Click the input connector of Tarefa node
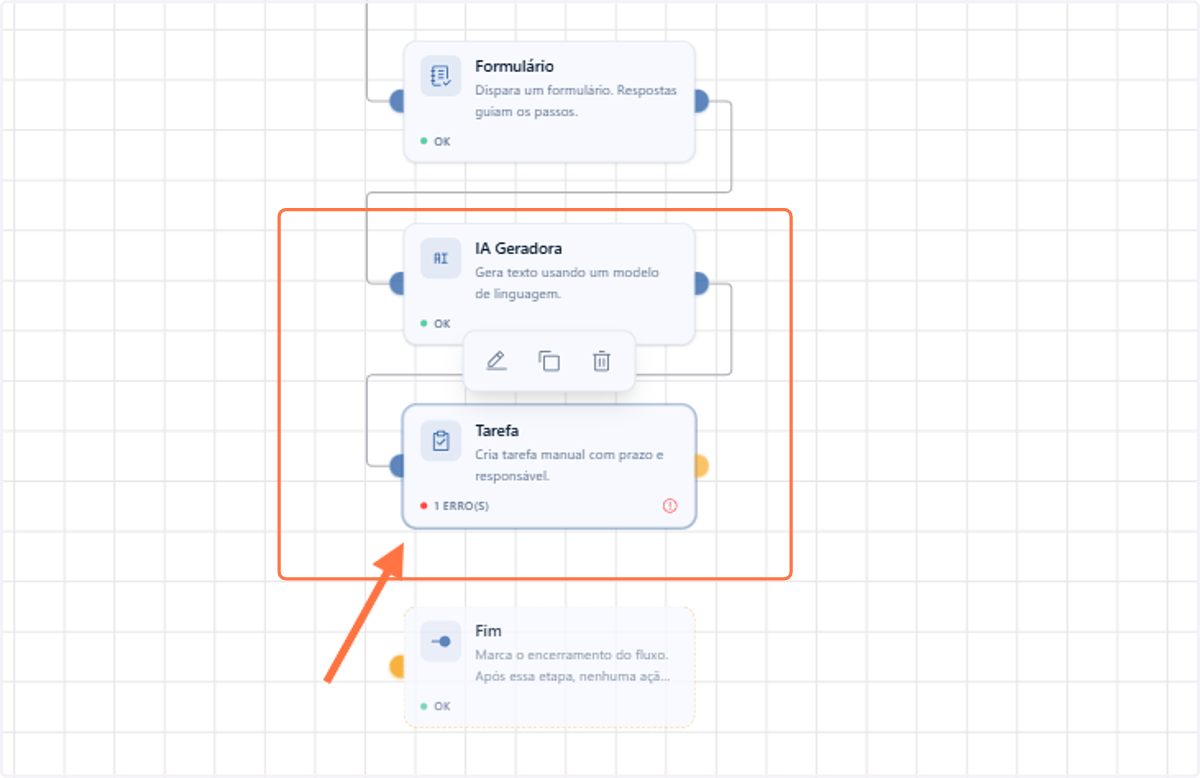1200x778 pixels. pos(398,466)
